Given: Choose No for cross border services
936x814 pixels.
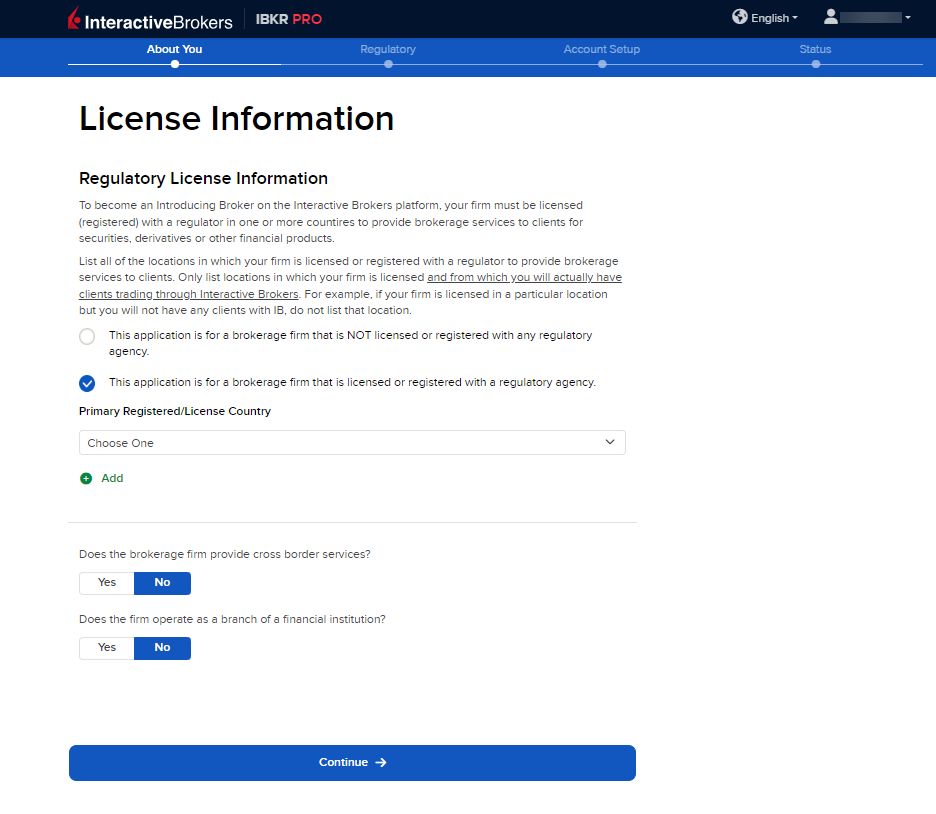Looking at the screenshot, I should 162,583.
